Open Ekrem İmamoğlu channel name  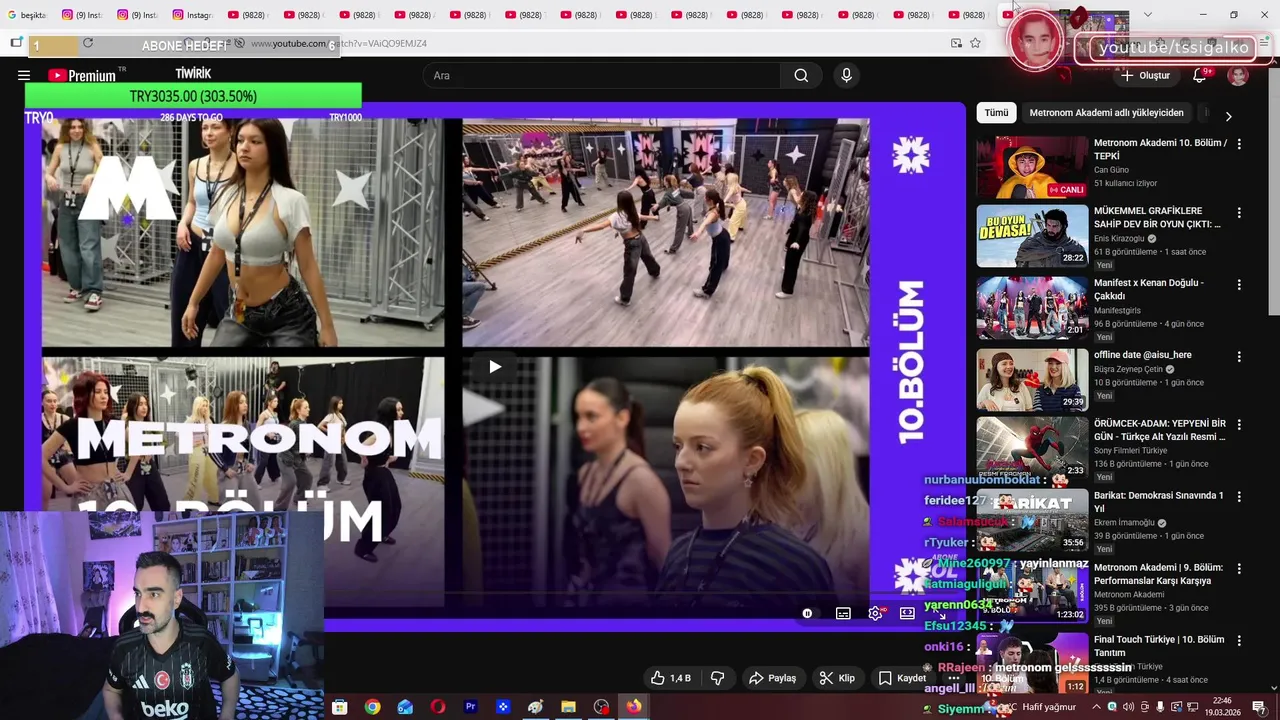(x=1124, y=523)
